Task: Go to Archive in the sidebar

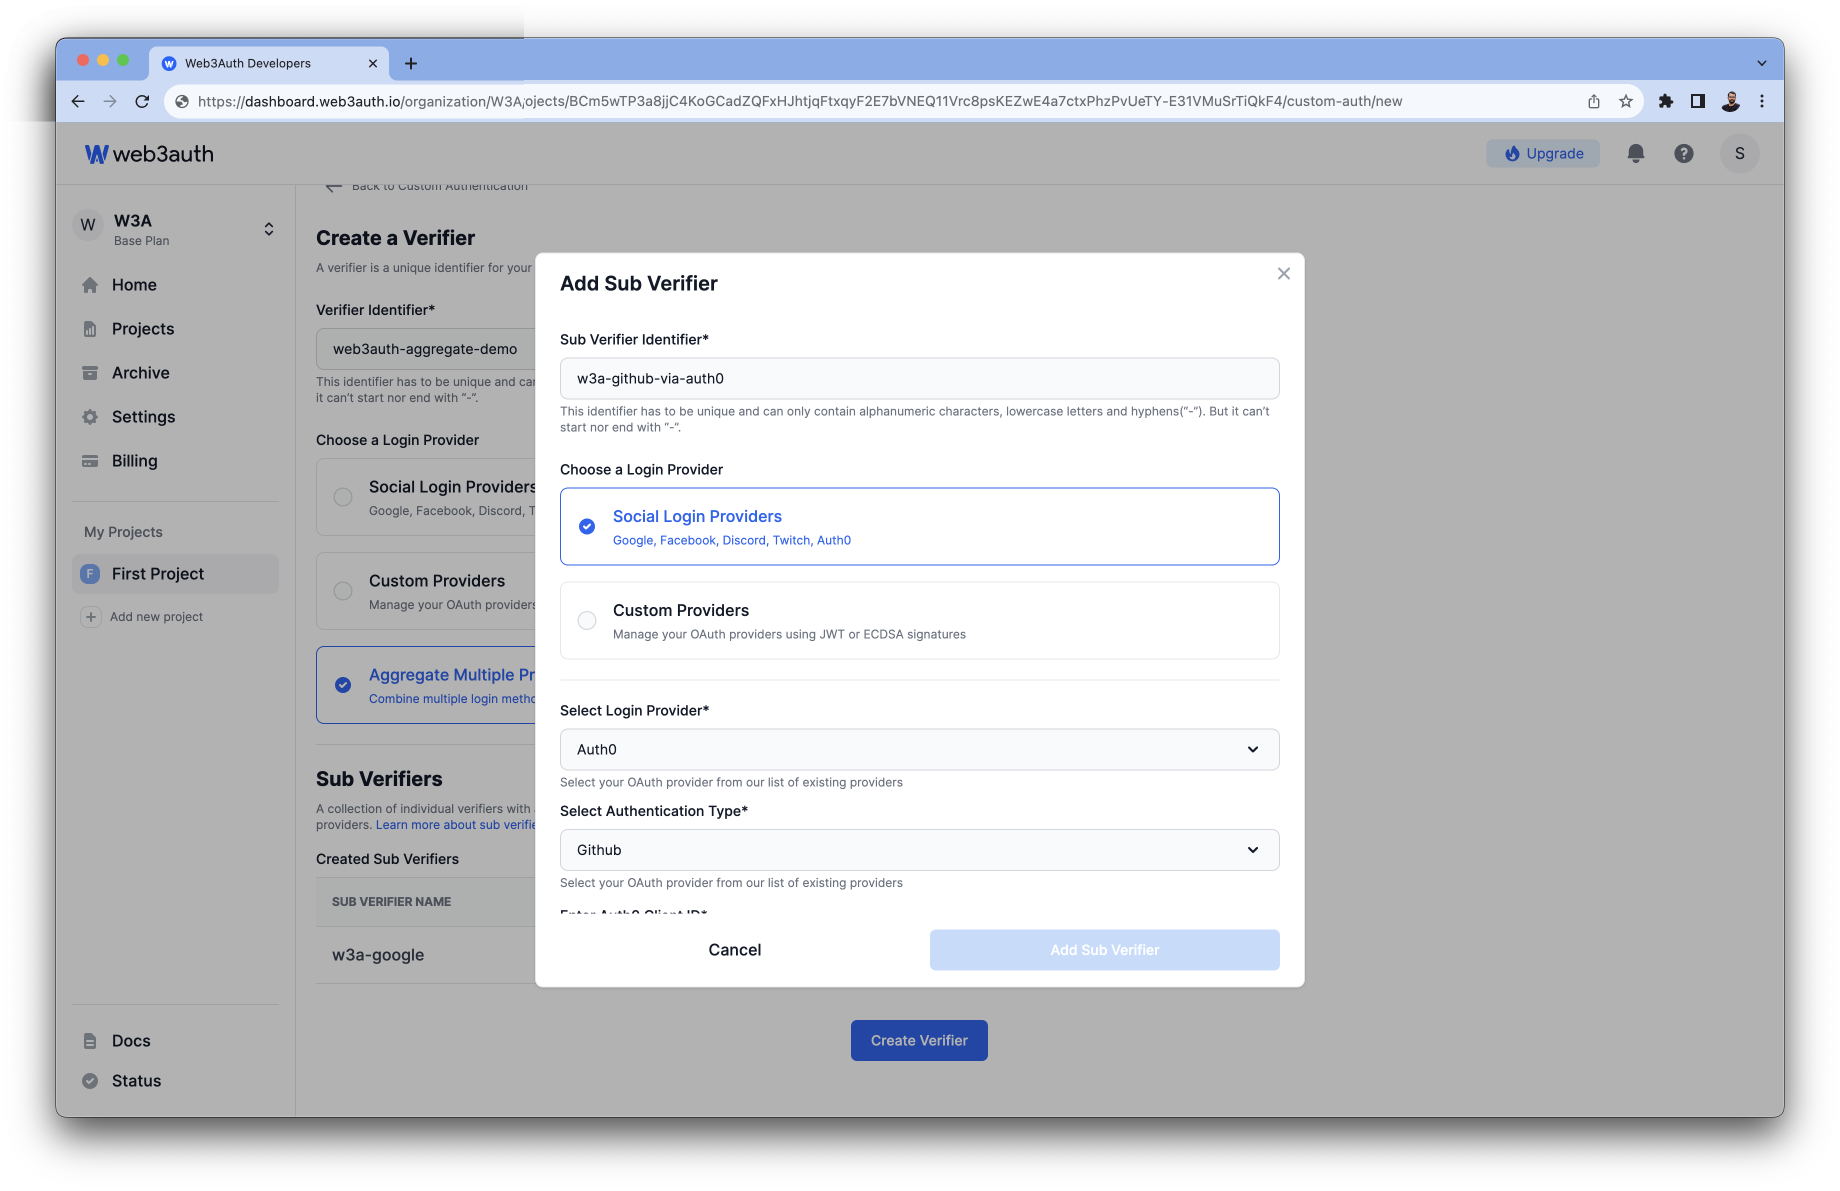Action: point(141,373)
